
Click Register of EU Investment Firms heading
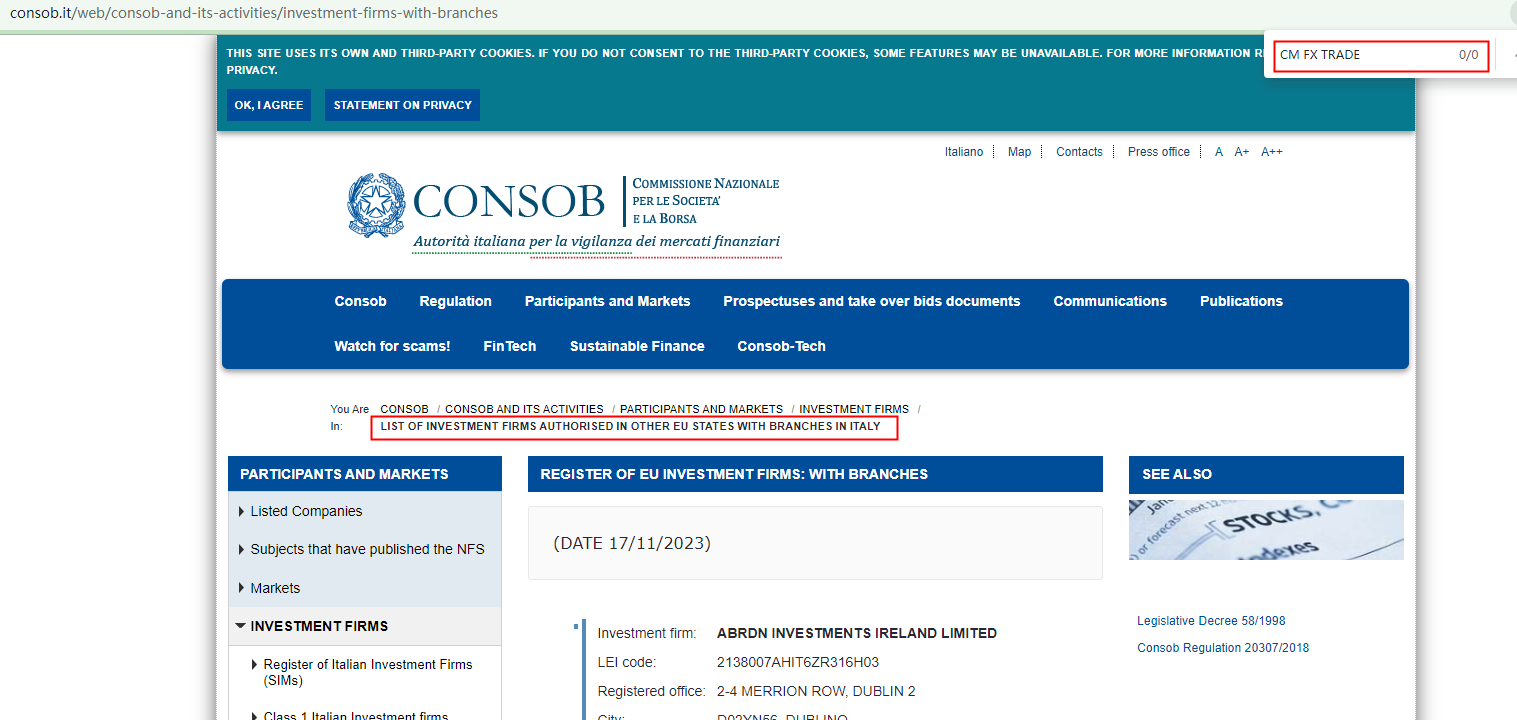coord(815,474)
